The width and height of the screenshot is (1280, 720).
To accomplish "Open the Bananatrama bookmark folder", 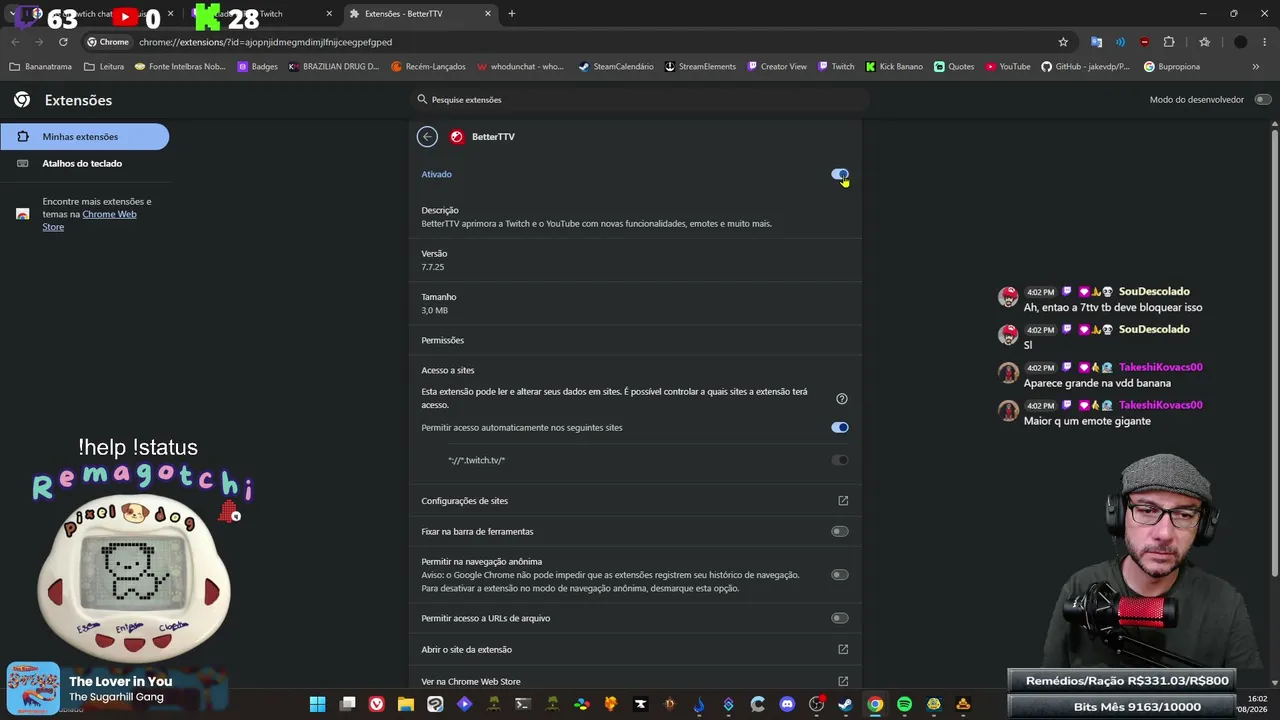I will click(x=42, y=67).
